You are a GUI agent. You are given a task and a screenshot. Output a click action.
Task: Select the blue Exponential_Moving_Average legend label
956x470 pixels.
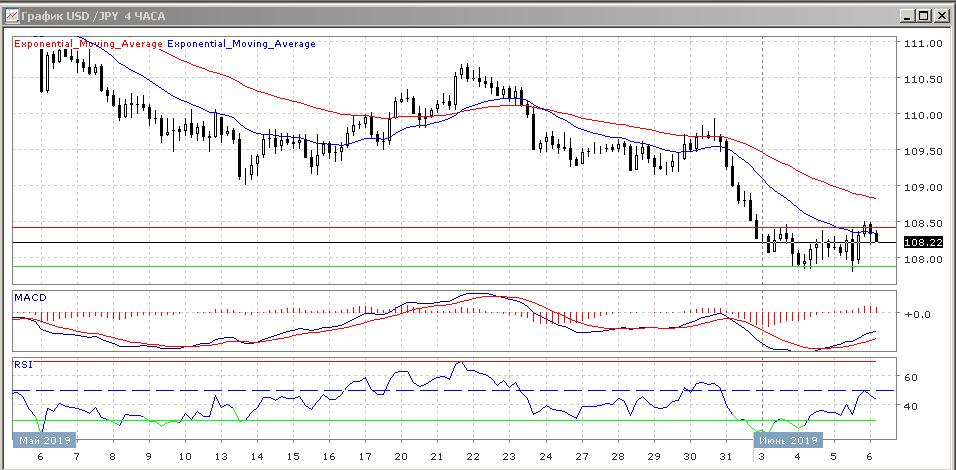pyautogui.click(x=241, y=44)
